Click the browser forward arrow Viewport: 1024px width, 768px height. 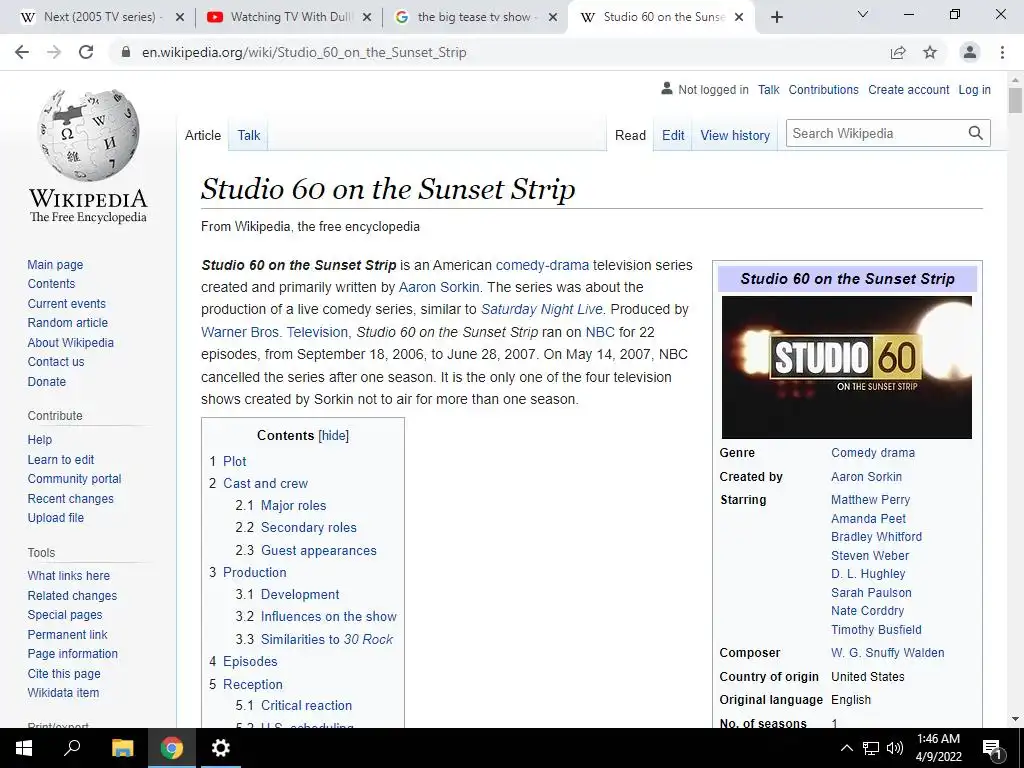click(54, 52)
